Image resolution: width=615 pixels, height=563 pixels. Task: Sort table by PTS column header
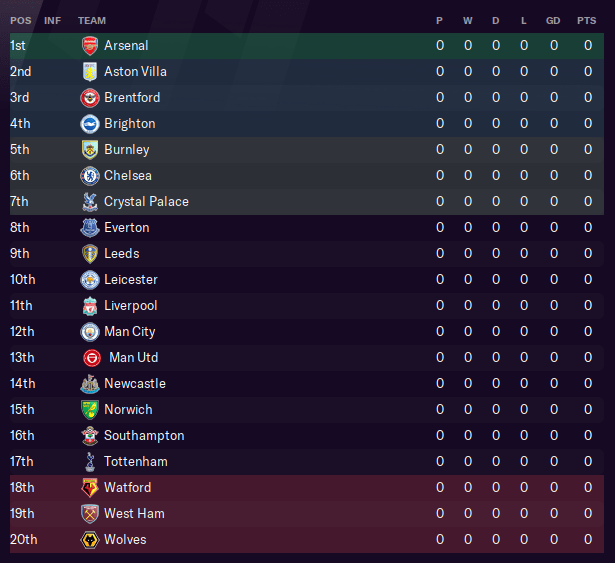[586, 20]
